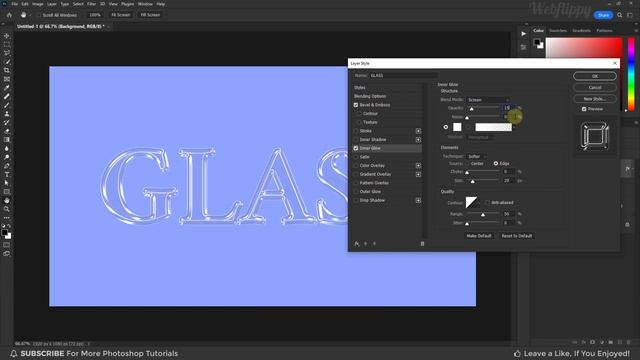Uncheck the Inner Glow checkbox
This screenshot has height=360, width=640.
pos(356,148)
